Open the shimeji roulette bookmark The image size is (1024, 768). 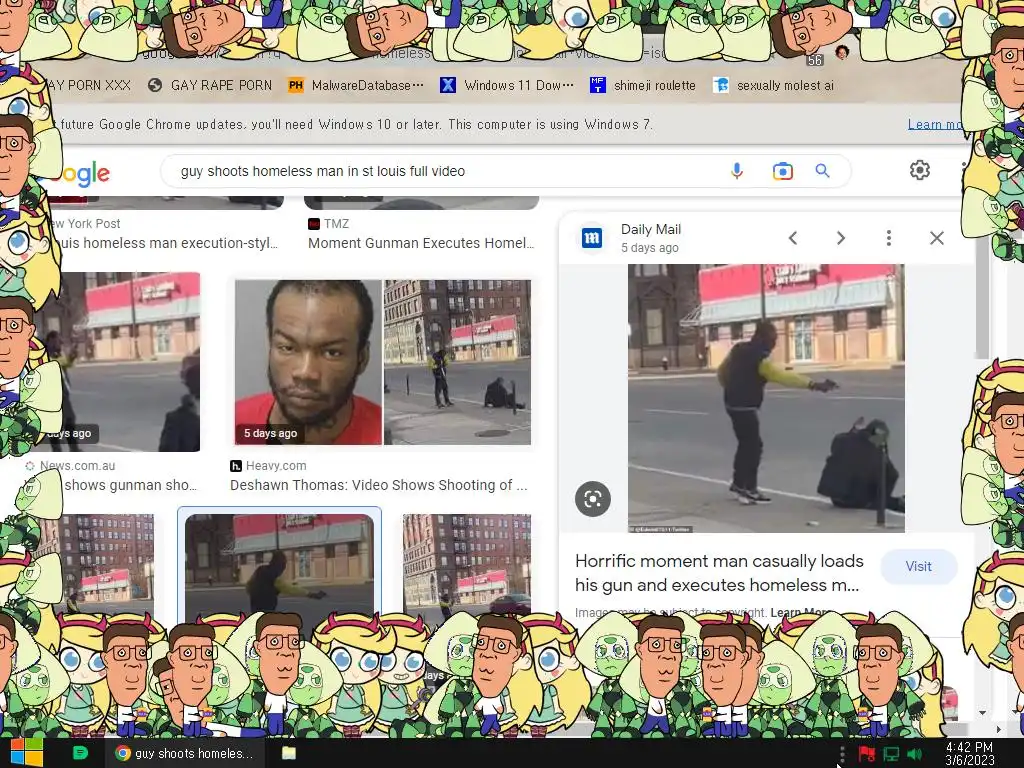[643, 85]
